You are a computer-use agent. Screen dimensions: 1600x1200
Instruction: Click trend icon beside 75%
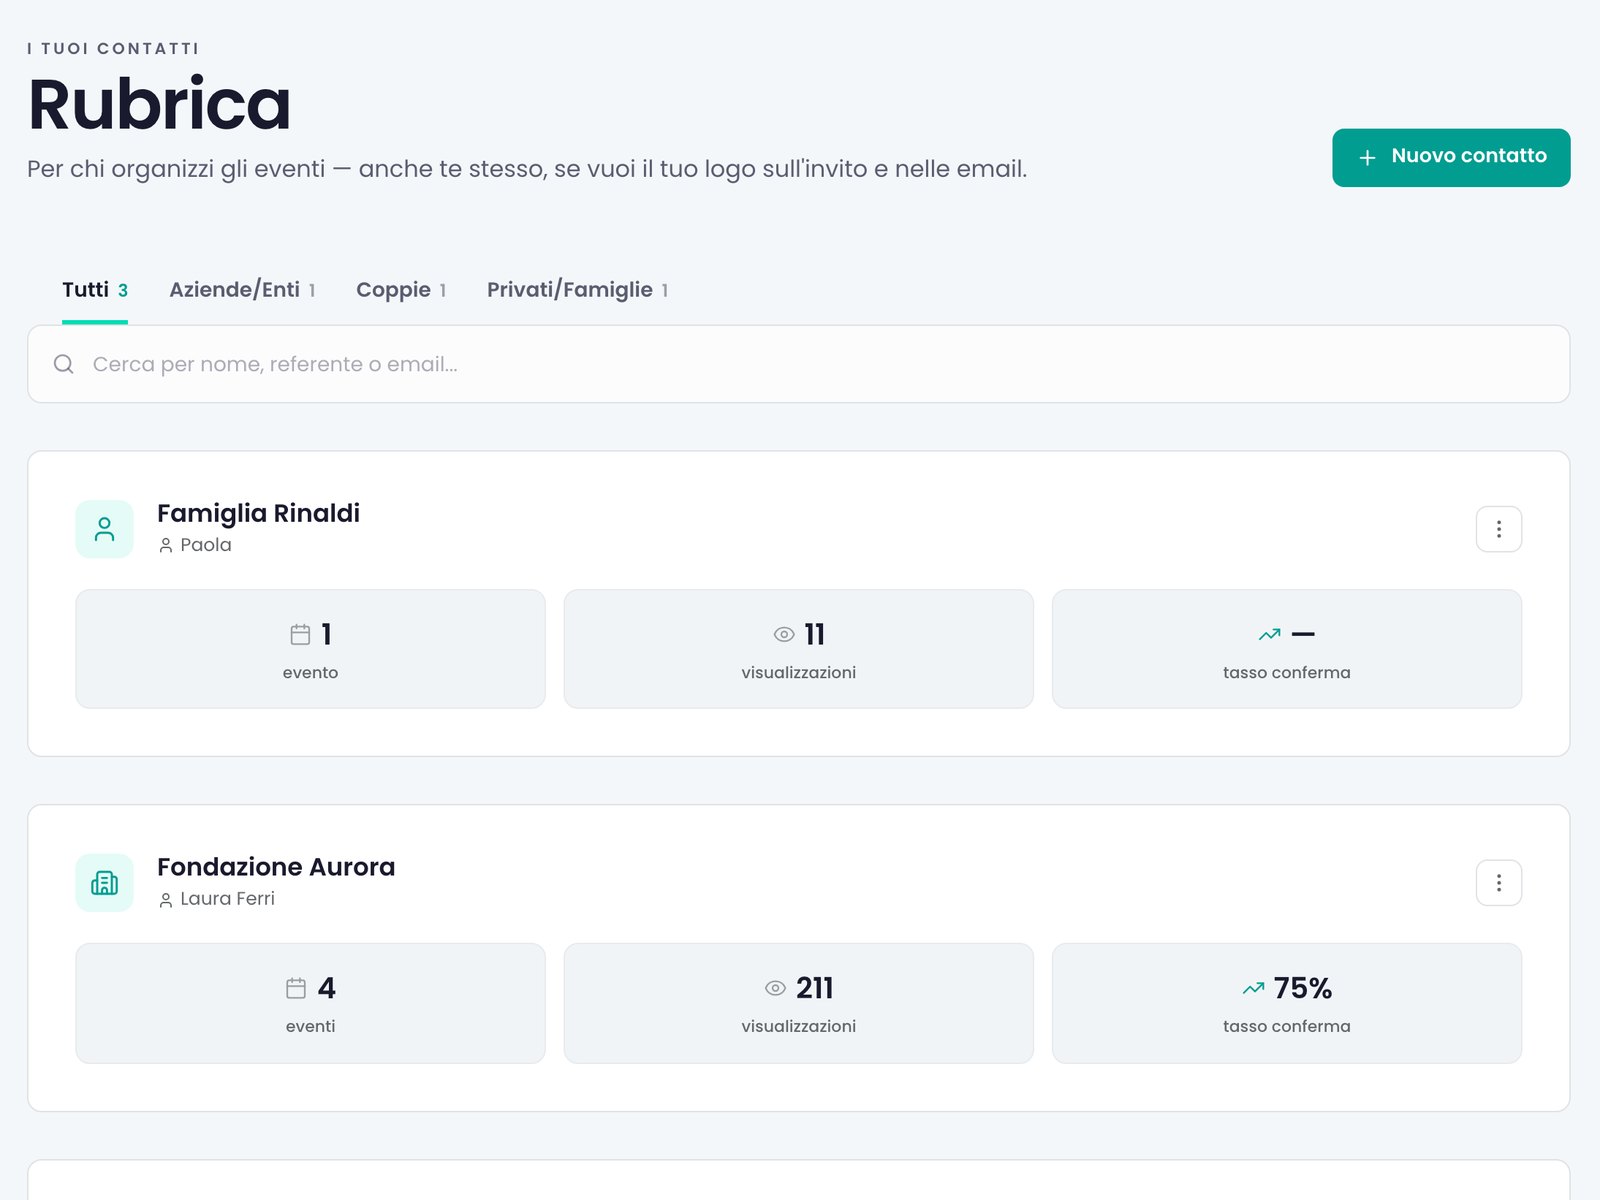coord(1253,988)
